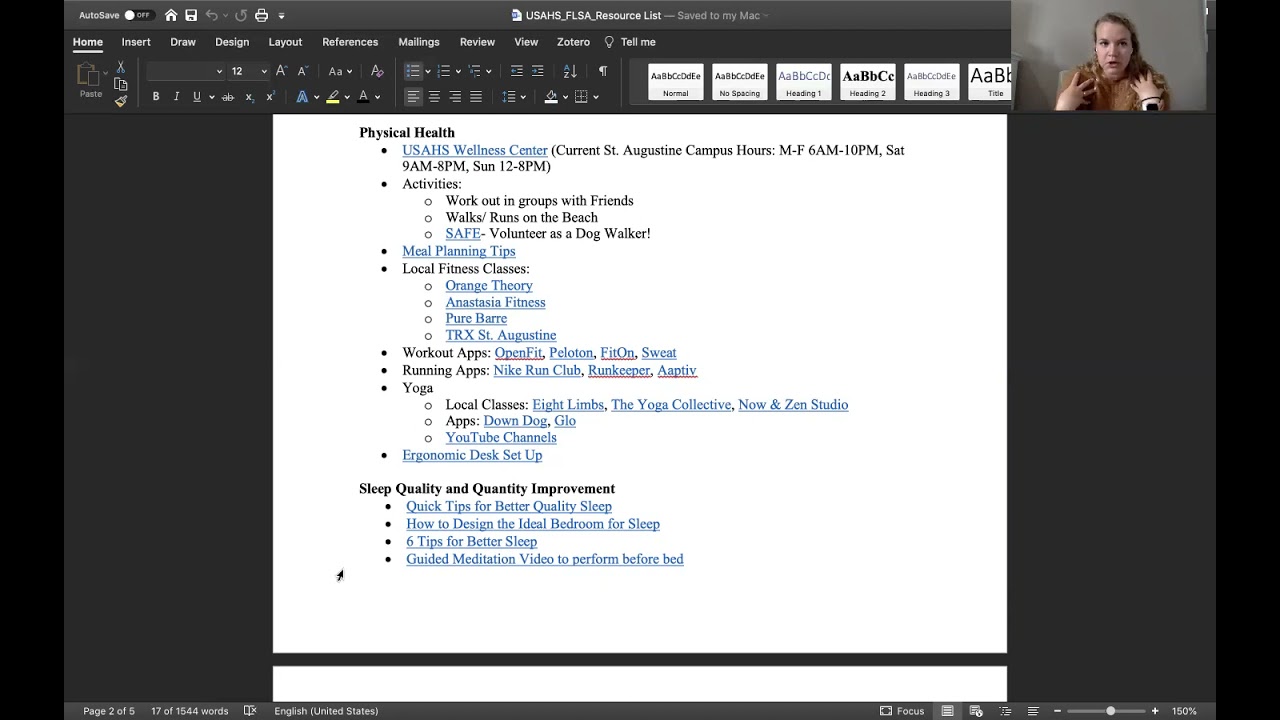This screenshot has width=1280, height=720.
Task: Align text left
Action: pos(413,97)
